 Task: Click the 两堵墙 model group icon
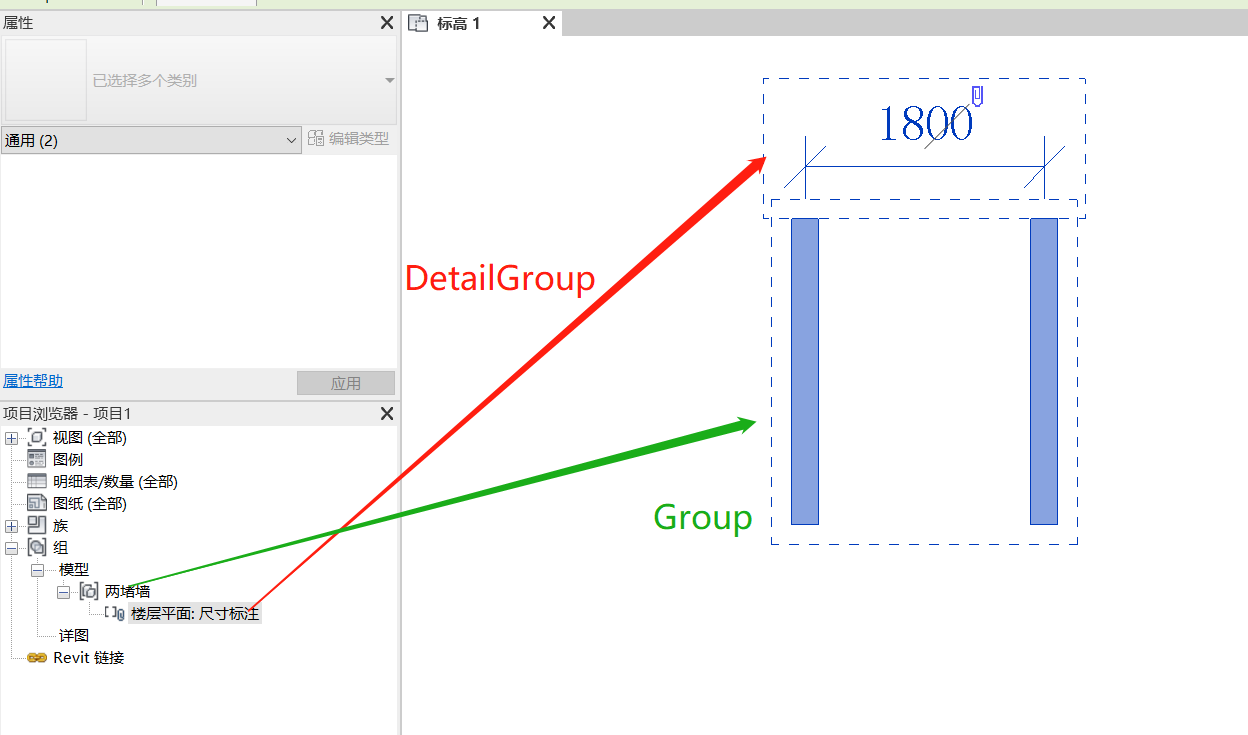(x=89, y=591)
